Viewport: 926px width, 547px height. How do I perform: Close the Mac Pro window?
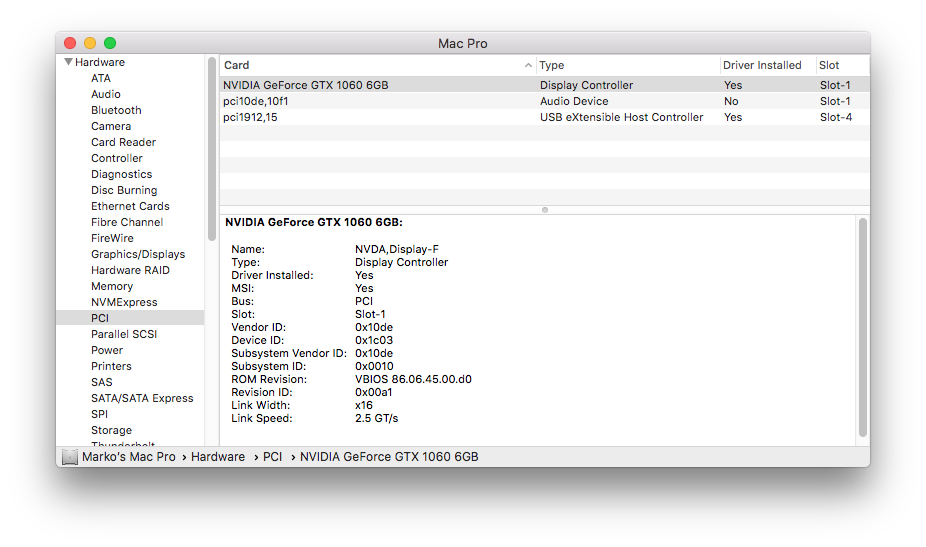70,43
